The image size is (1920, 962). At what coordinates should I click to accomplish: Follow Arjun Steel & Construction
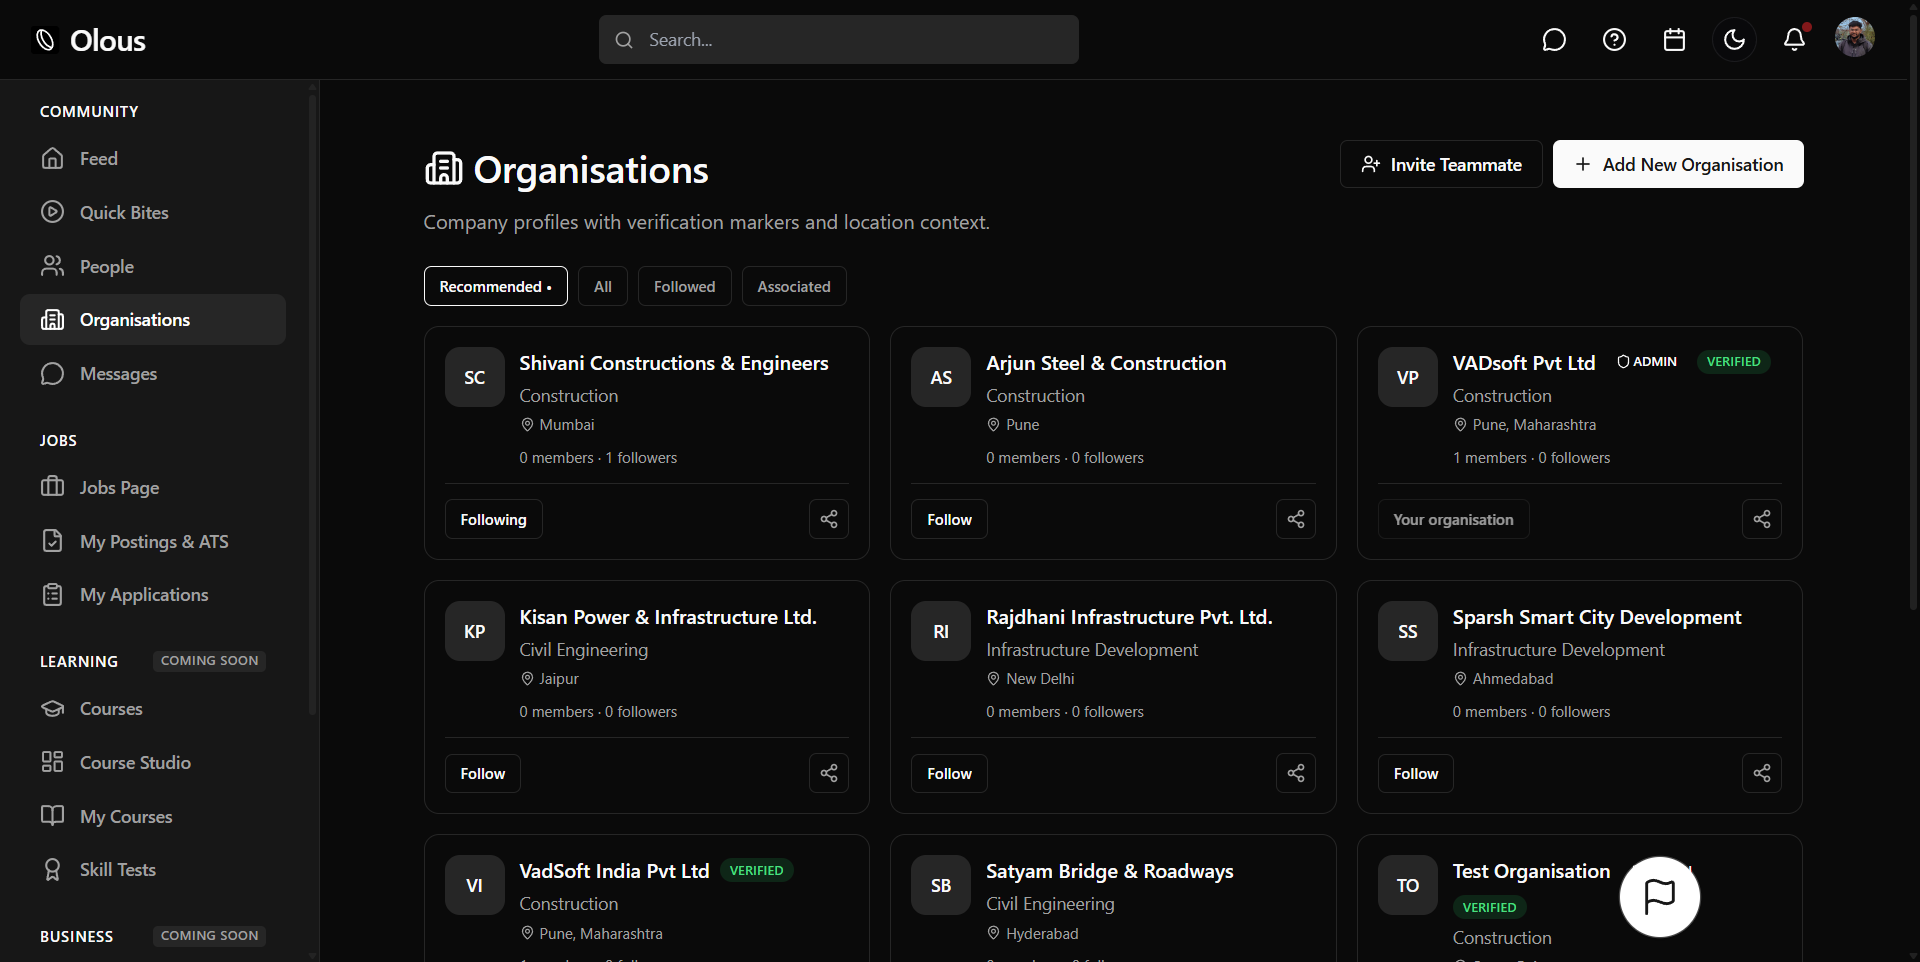(x=949, y=519)
